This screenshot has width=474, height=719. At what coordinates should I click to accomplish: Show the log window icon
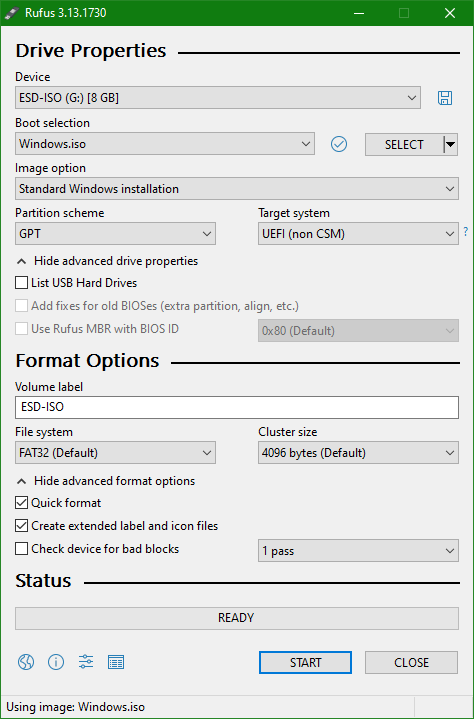(116, 662)
